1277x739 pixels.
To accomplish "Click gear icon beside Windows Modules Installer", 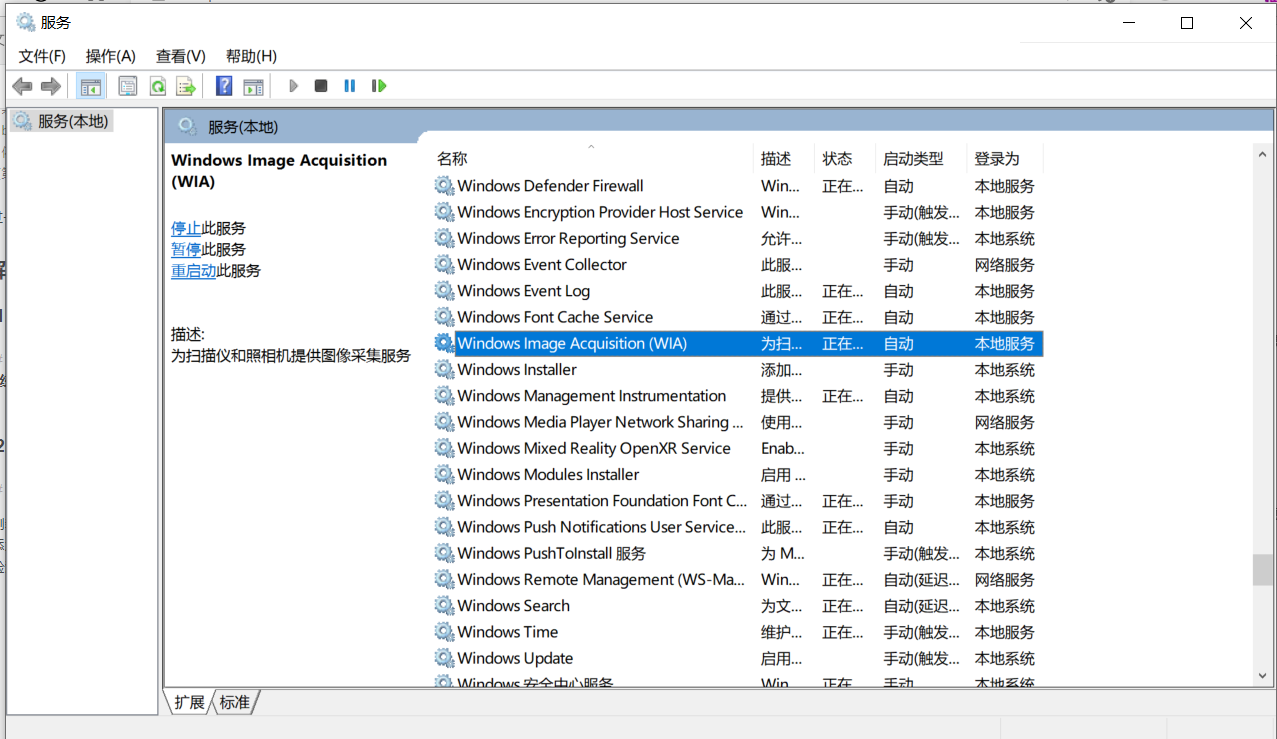I will pos(444,474).
